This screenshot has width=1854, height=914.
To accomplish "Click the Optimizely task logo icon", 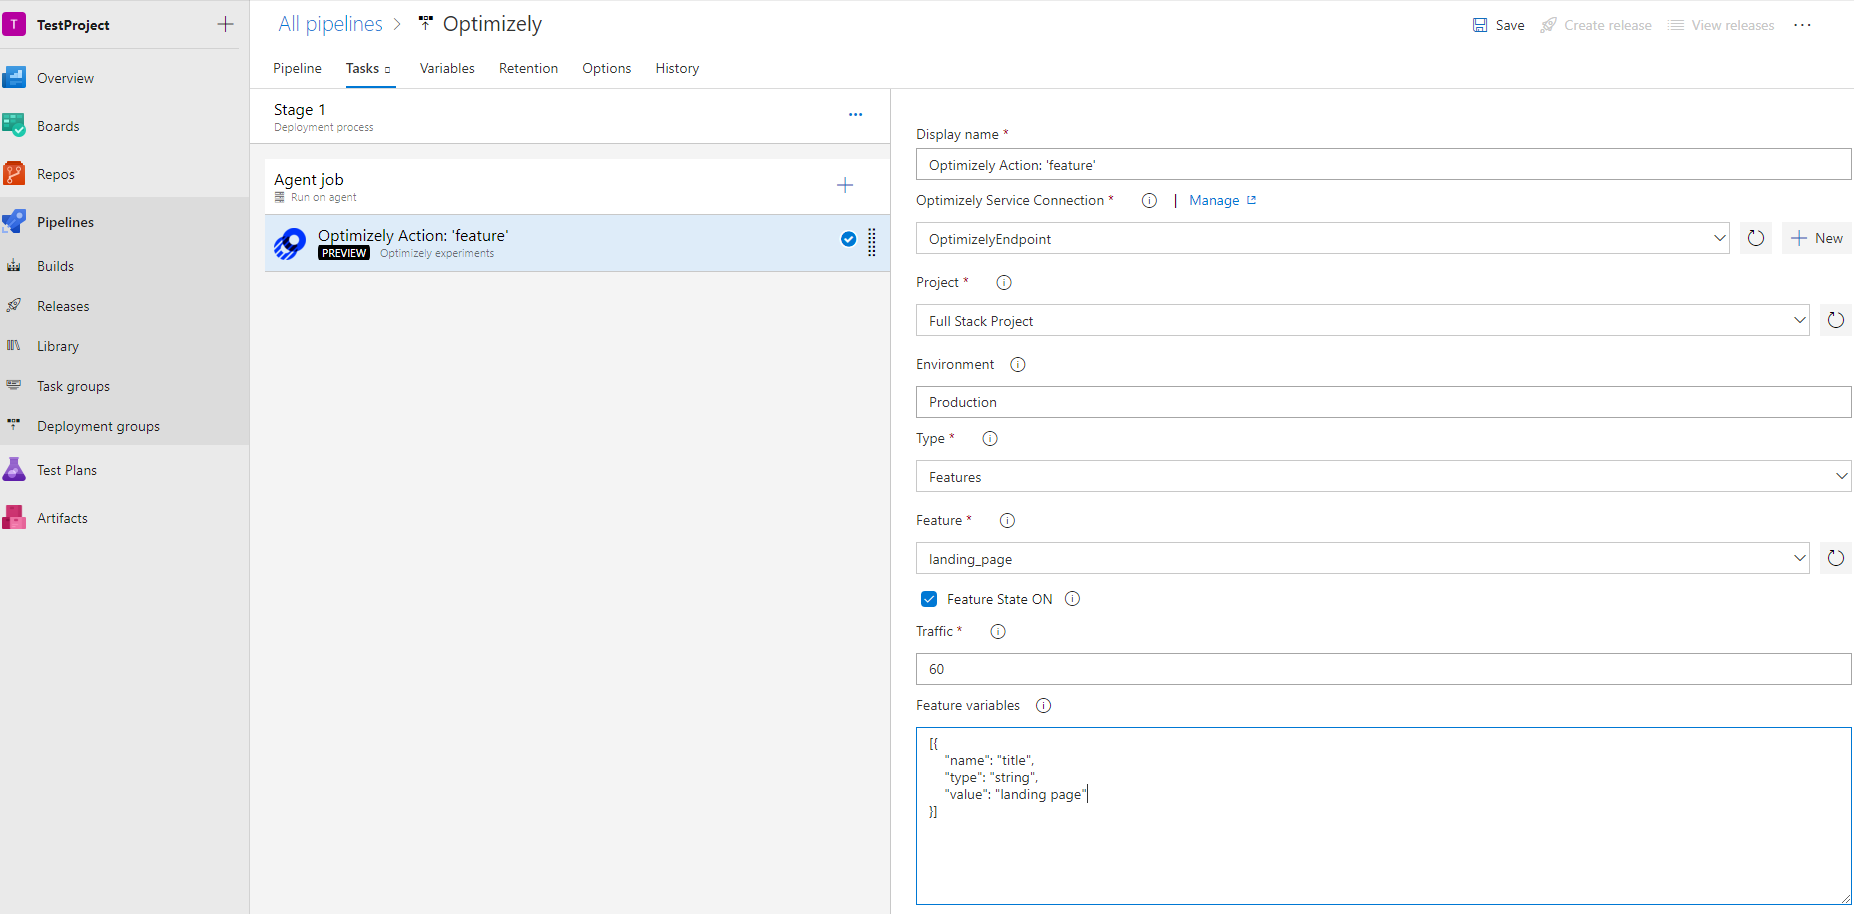I will point(290,243).
